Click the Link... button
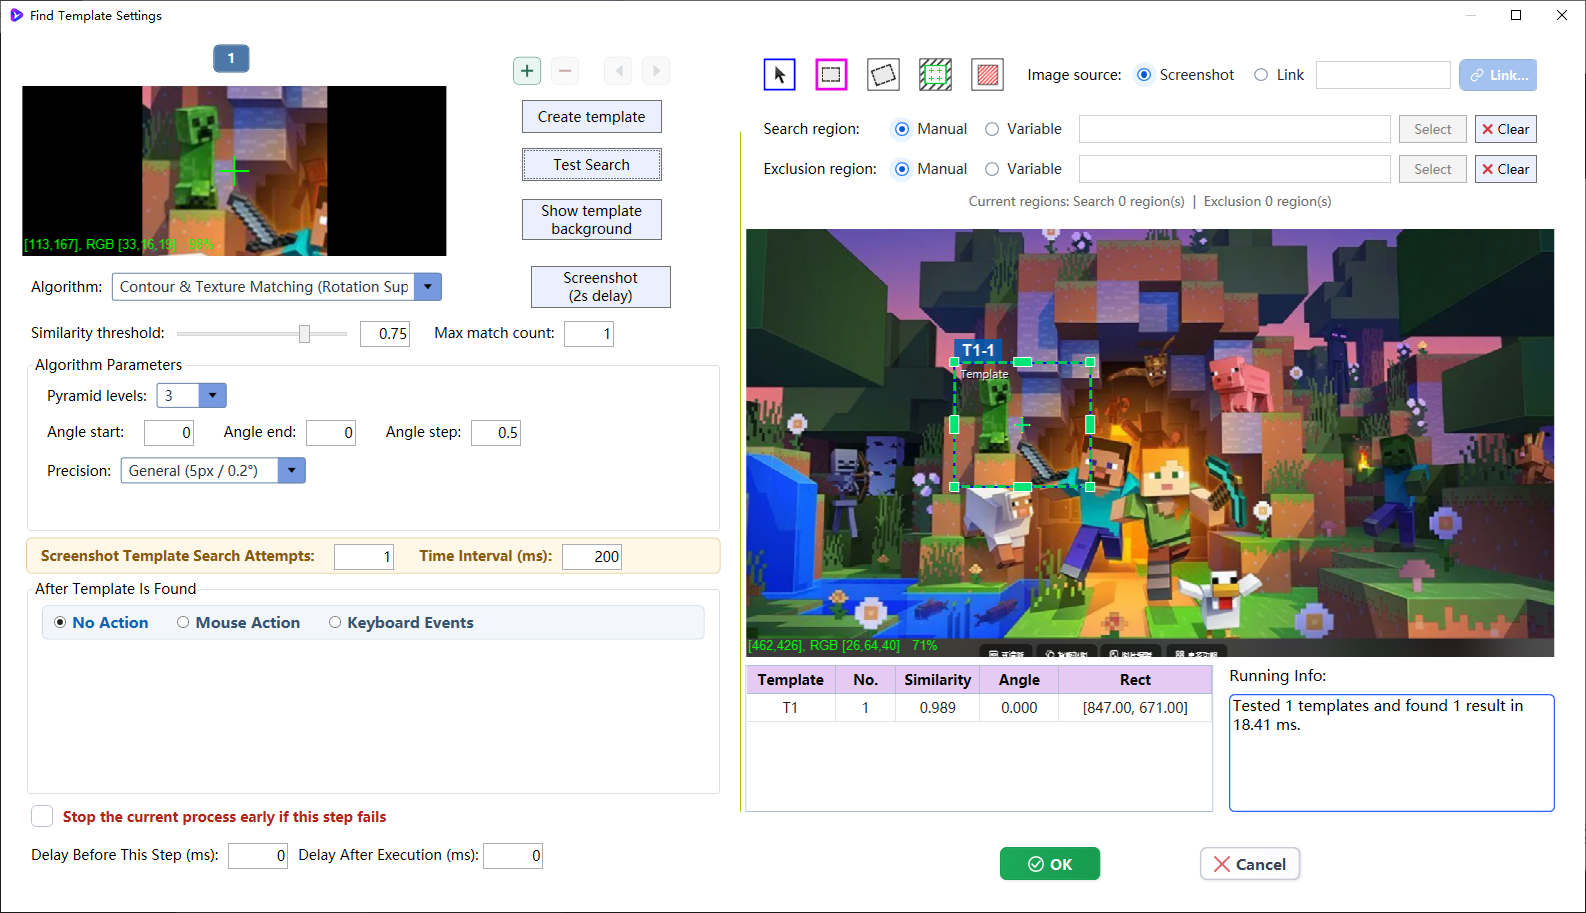This screenshot has height=913, width=1586. pyautogui.click(x=1498, y=75)
